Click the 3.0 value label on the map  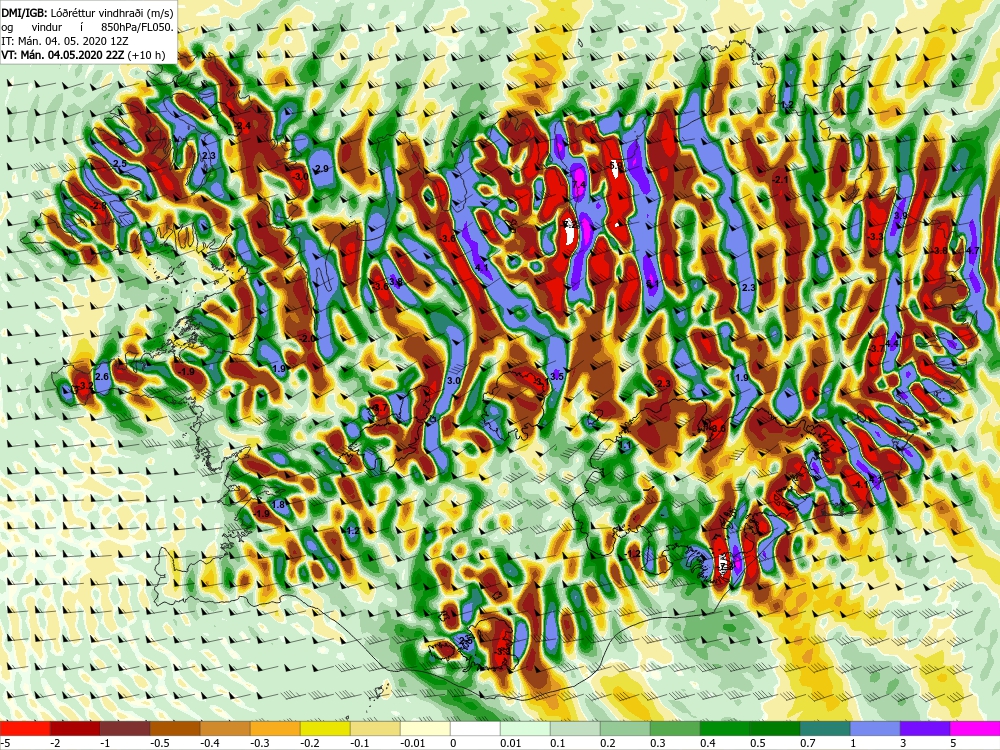(x=453, y=381)
